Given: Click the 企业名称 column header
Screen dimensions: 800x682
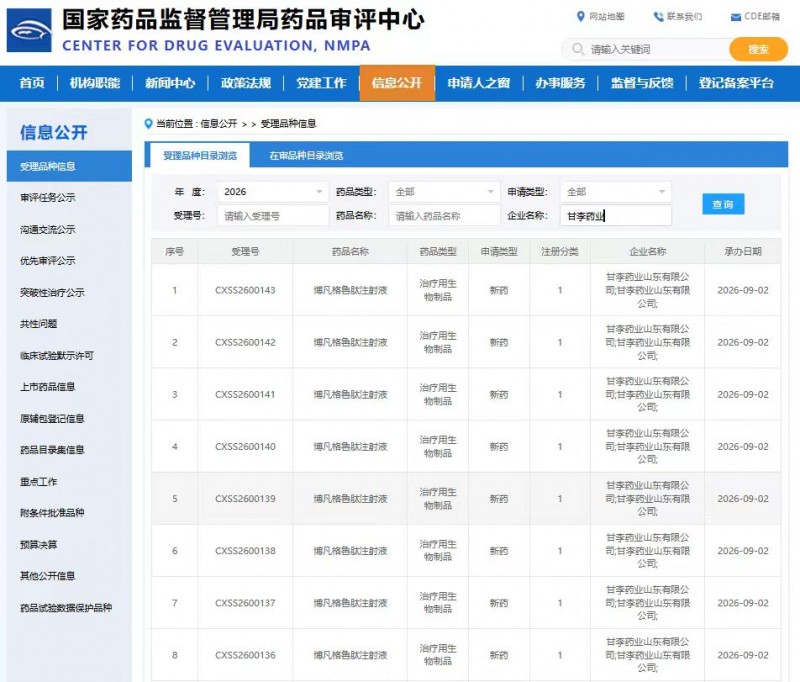Looking at the screenshot, I should [x=648, y=251].
